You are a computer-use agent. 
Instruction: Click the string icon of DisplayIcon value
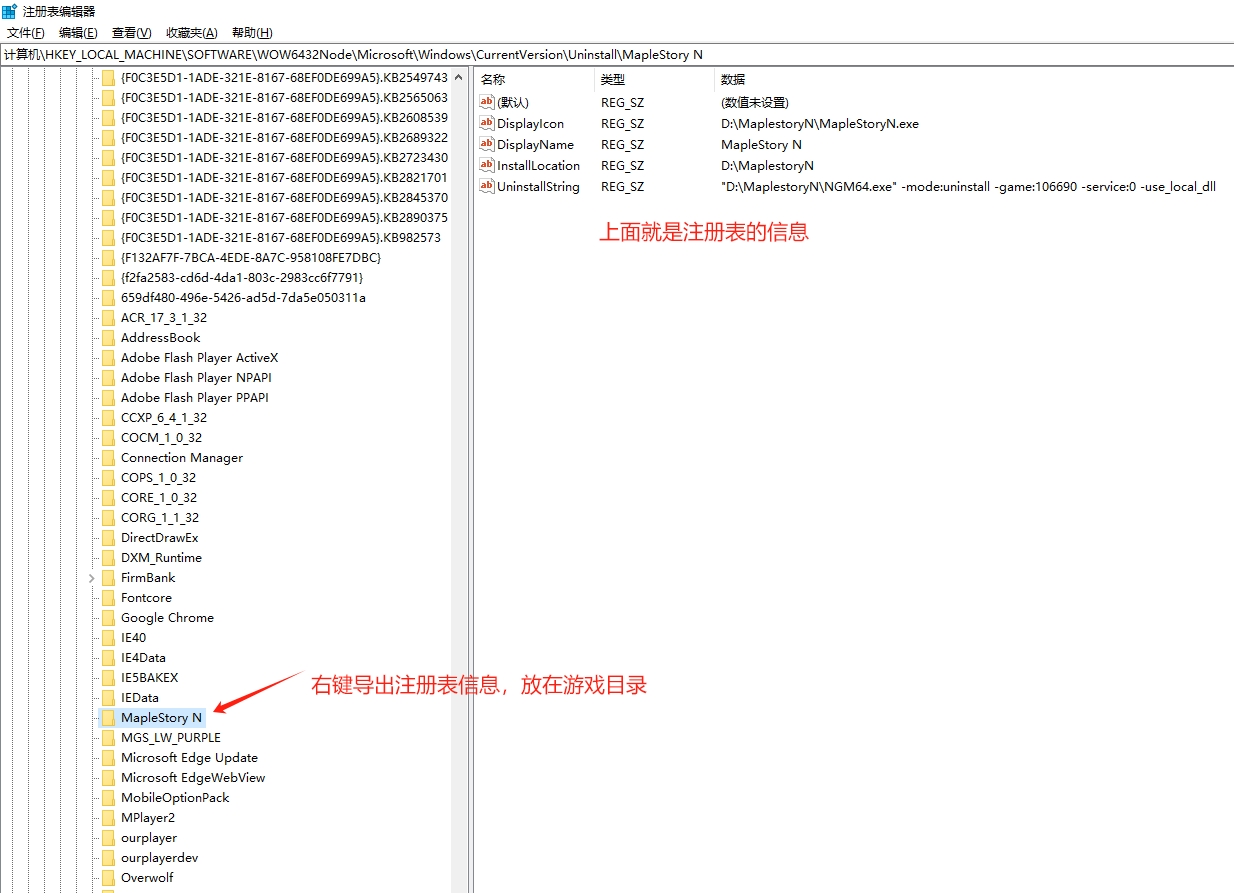click(487, 123)
